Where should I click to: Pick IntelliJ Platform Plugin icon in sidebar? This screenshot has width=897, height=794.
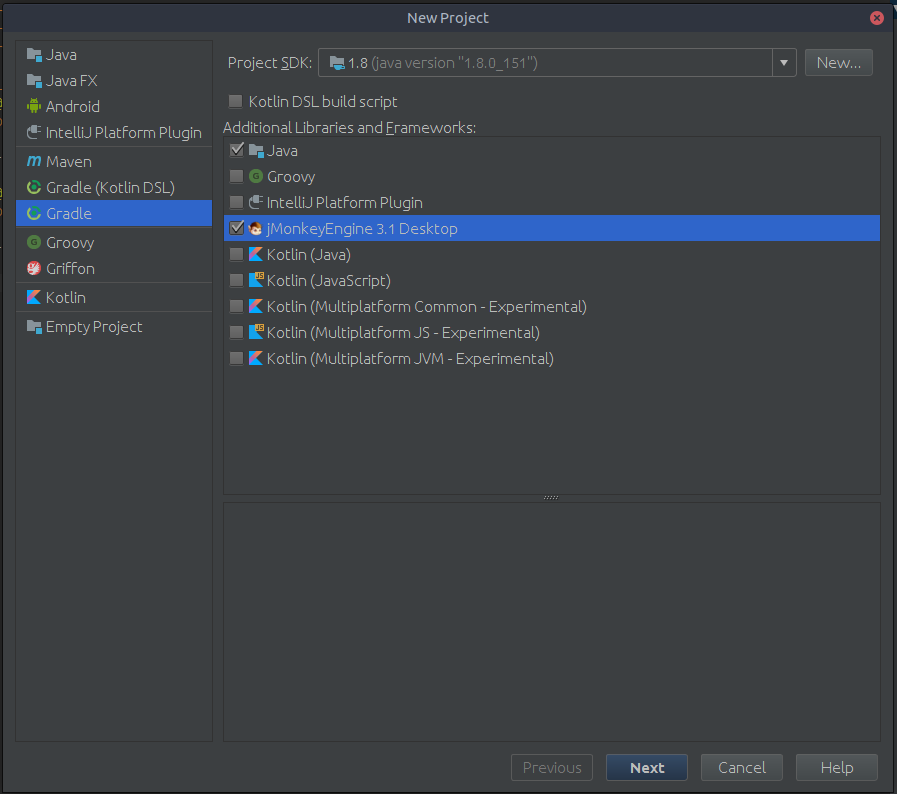point(34,133)
